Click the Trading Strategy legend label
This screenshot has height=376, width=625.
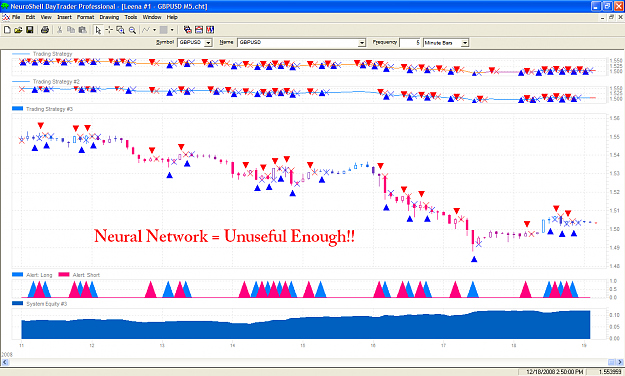52,54
